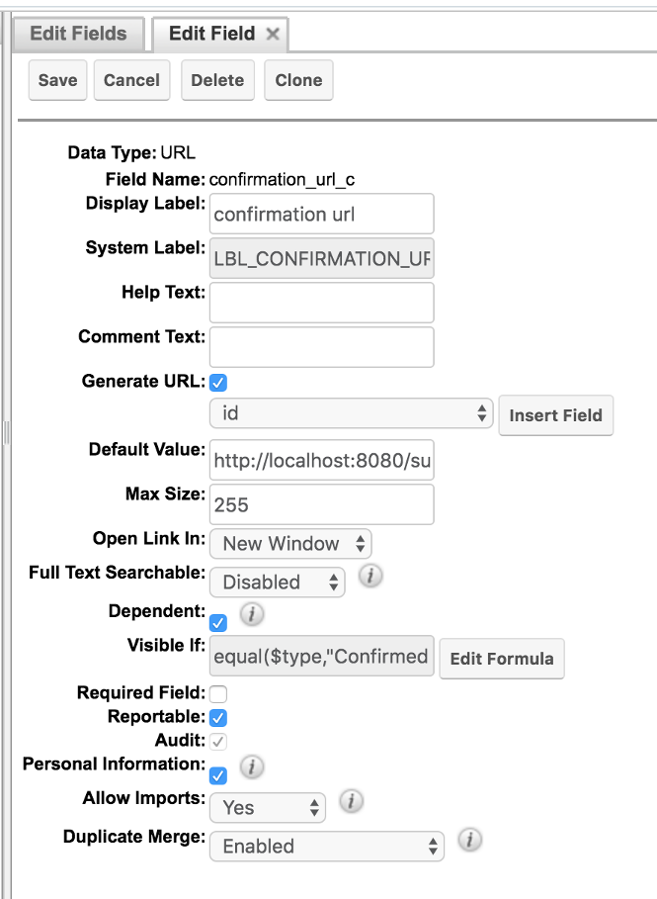
Task: Click info icon next to Full Text Searchable
Action: point(370,577)
